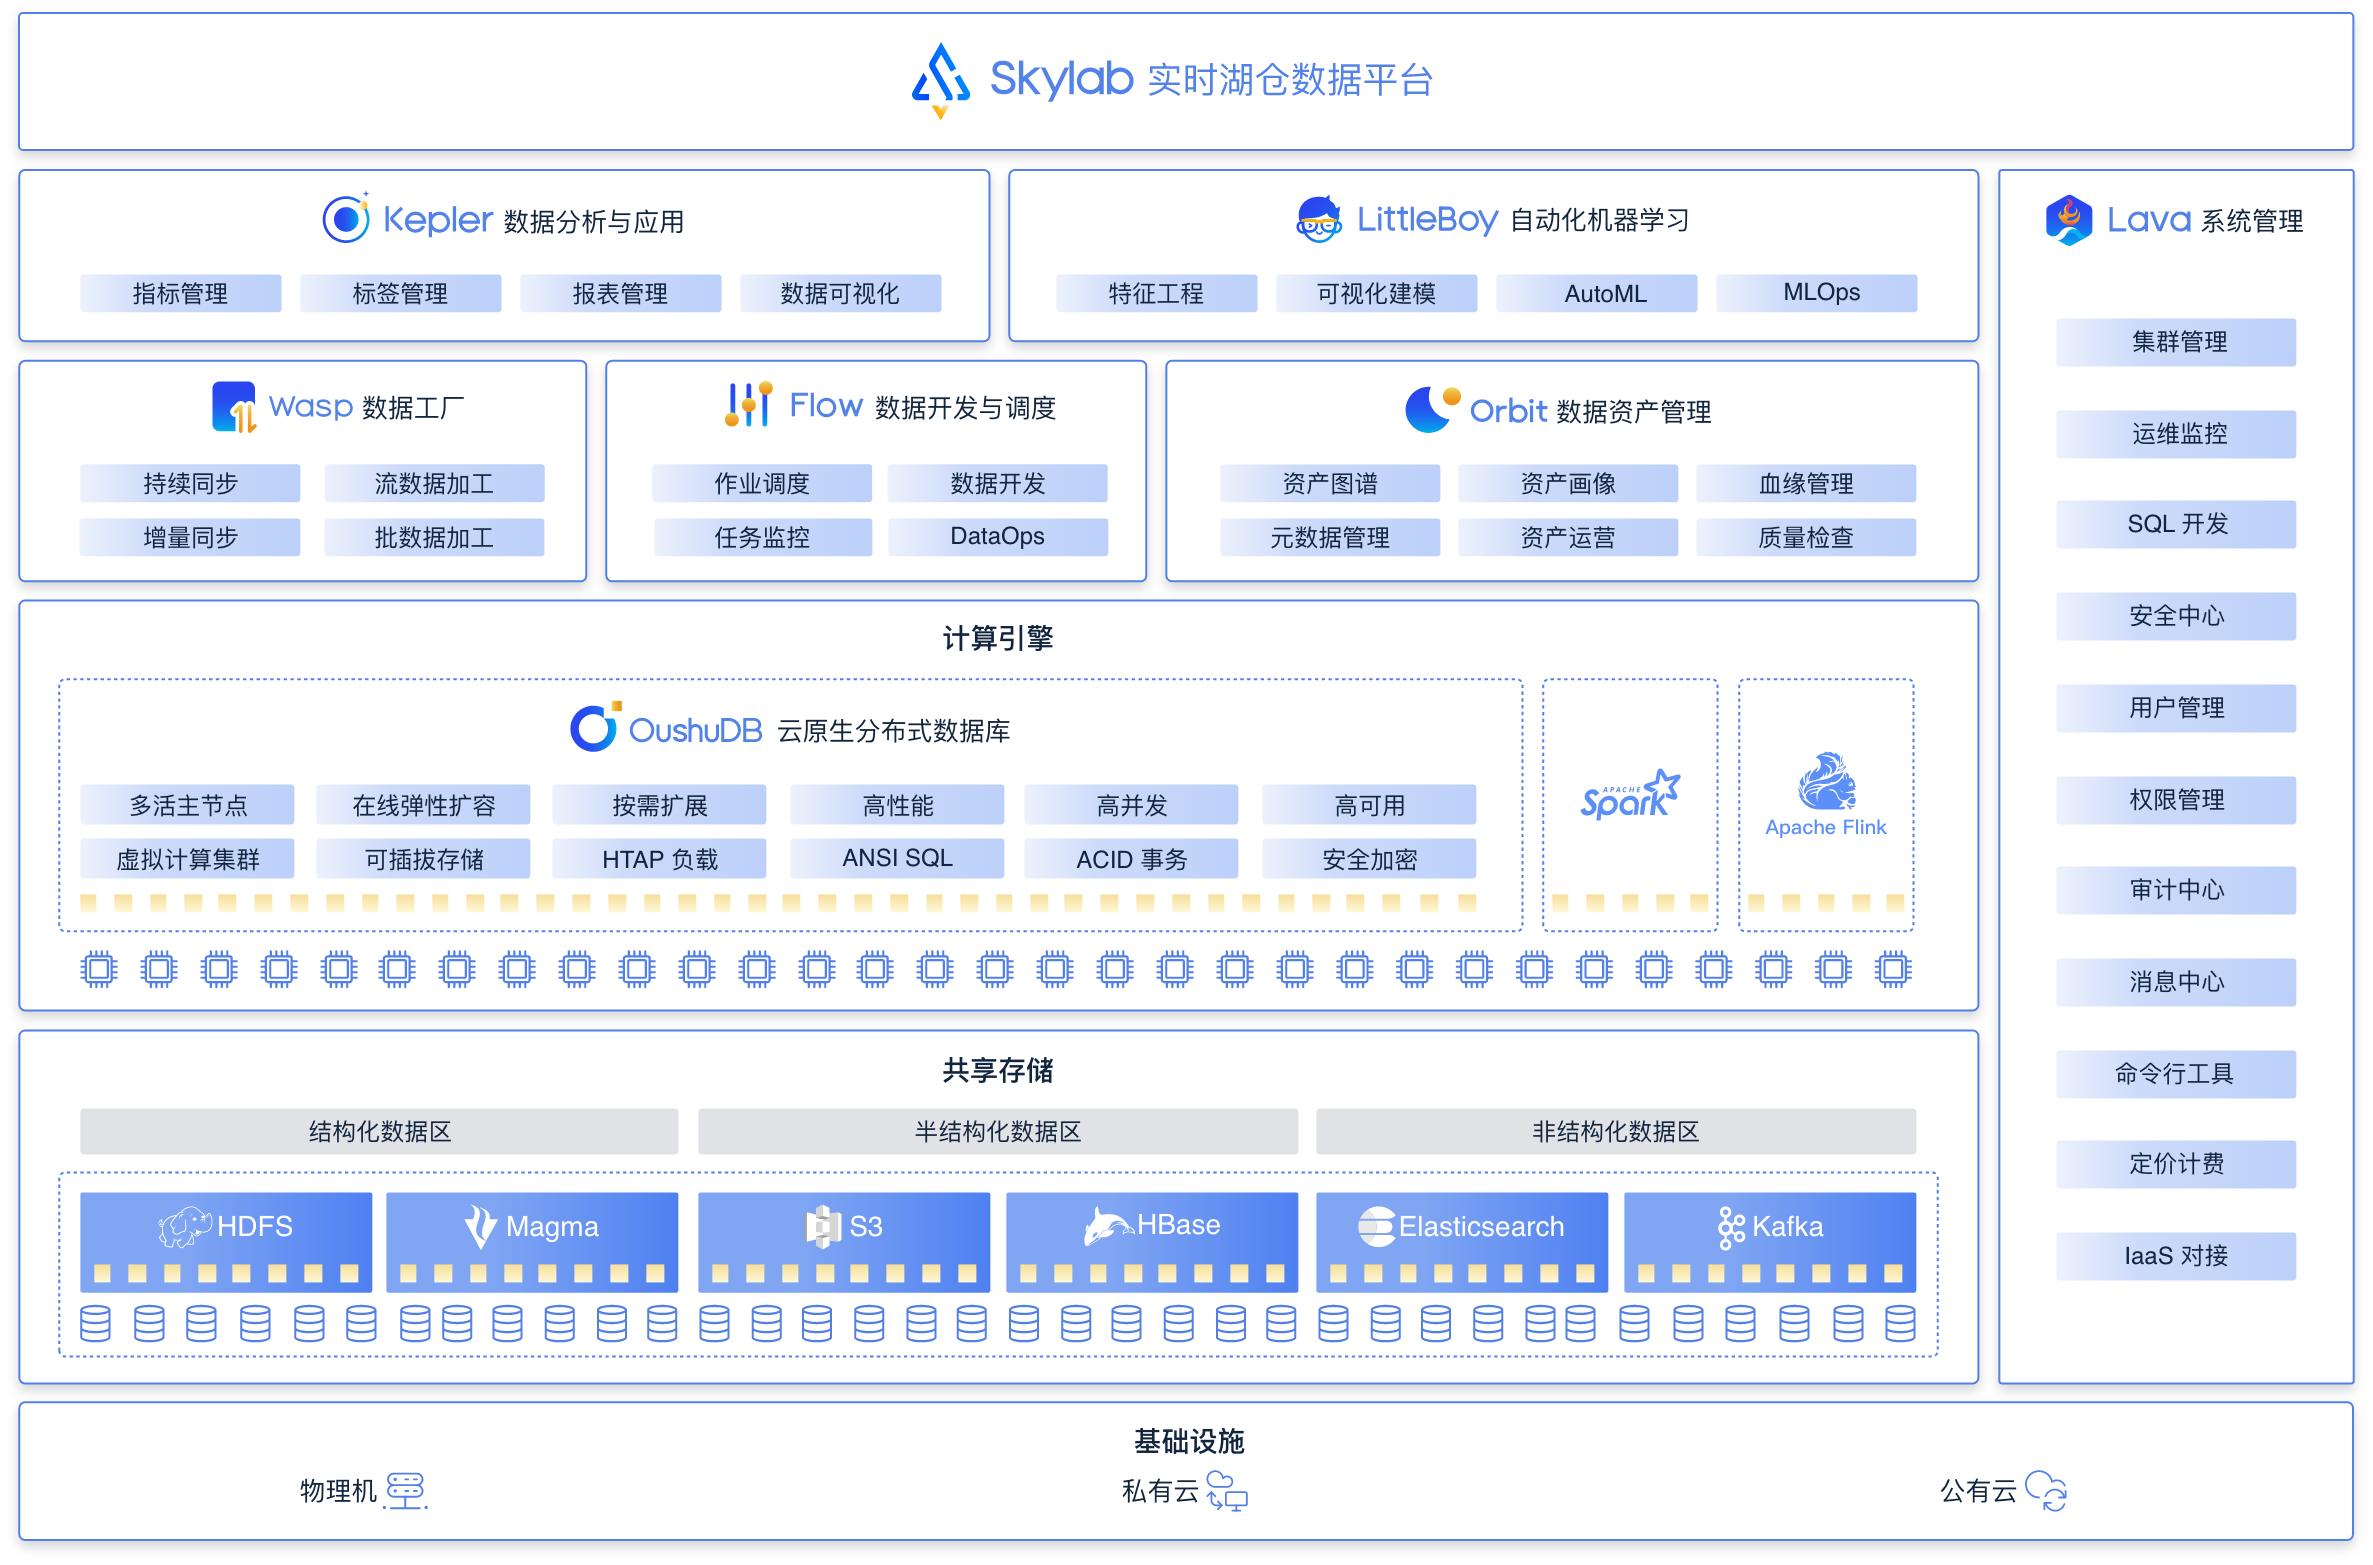Select the 指标管理 box
Image resolution: width=2373 pixels, height=1565 pixels.
tap(181, 293)
